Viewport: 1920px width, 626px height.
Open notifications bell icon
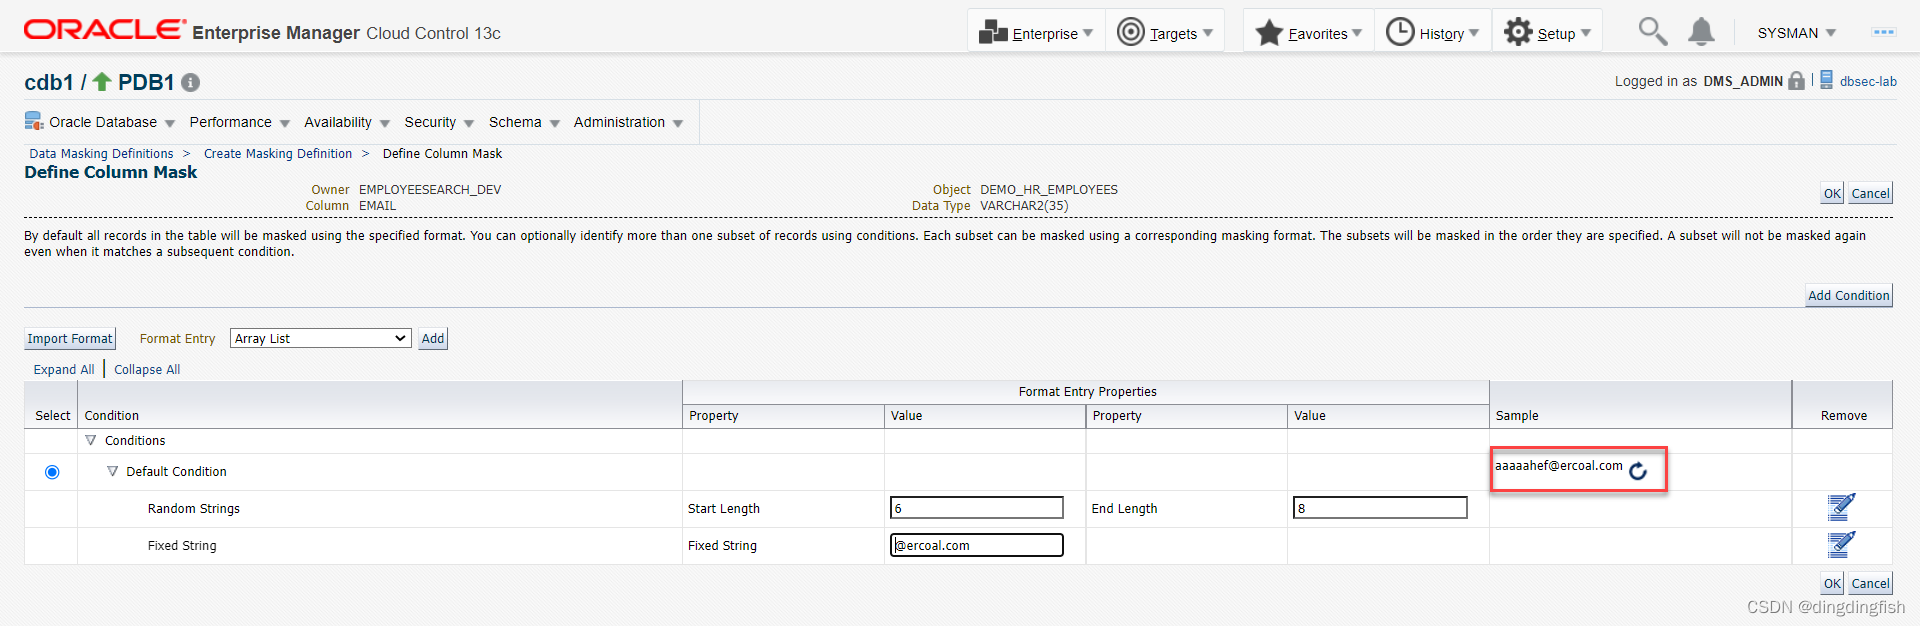[x=1701, y=32]
